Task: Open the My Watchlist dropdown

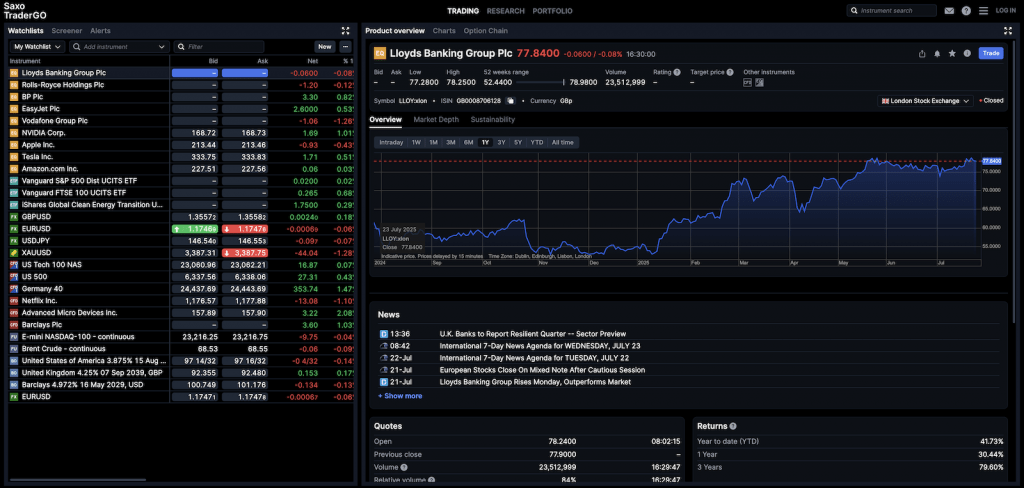Action: click(x=37, y=46)
